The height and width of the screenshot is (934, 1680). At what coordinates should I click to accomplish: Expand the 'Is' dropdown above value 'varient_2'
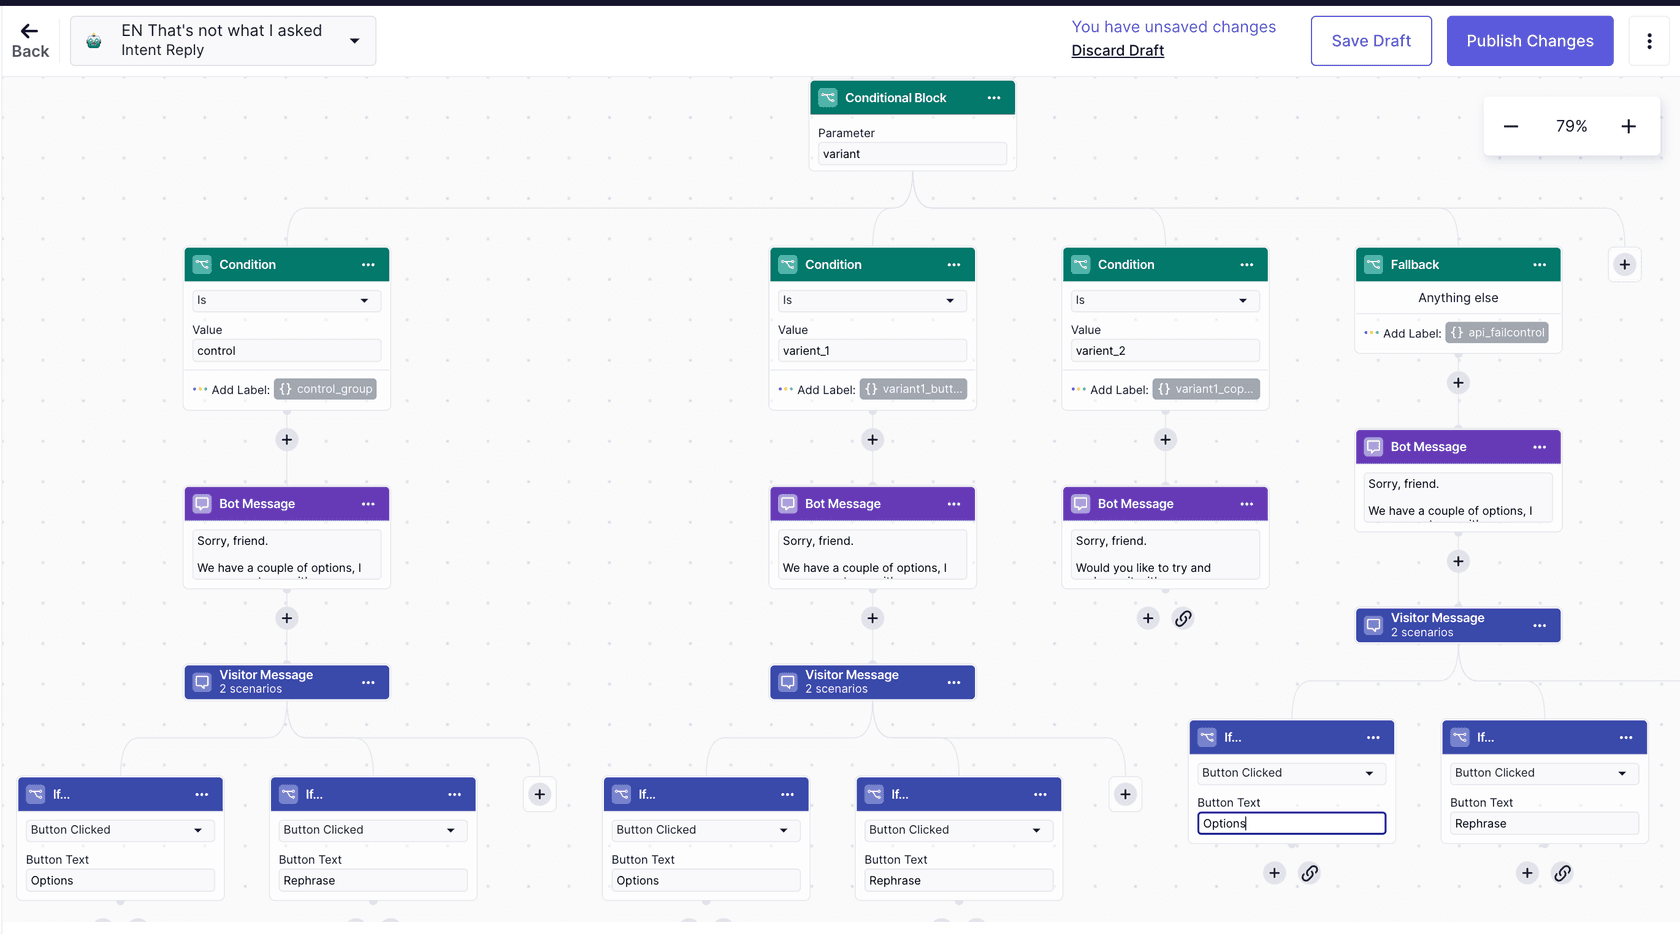click(1165, 300)
